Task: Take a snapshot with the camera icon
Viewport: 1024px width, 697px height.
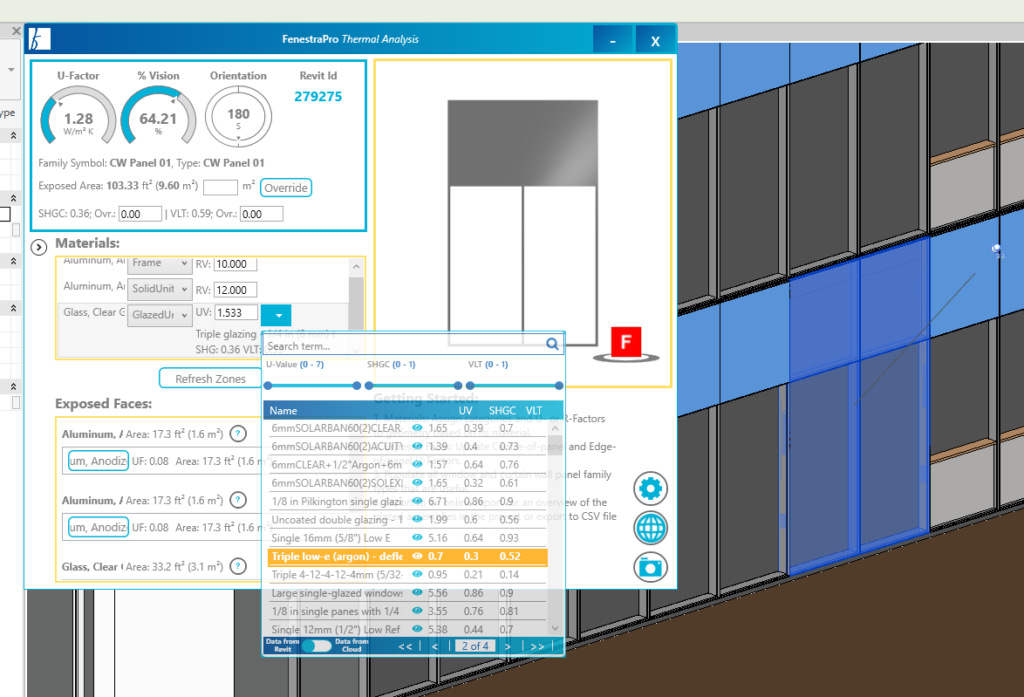Action: (650, 567)
